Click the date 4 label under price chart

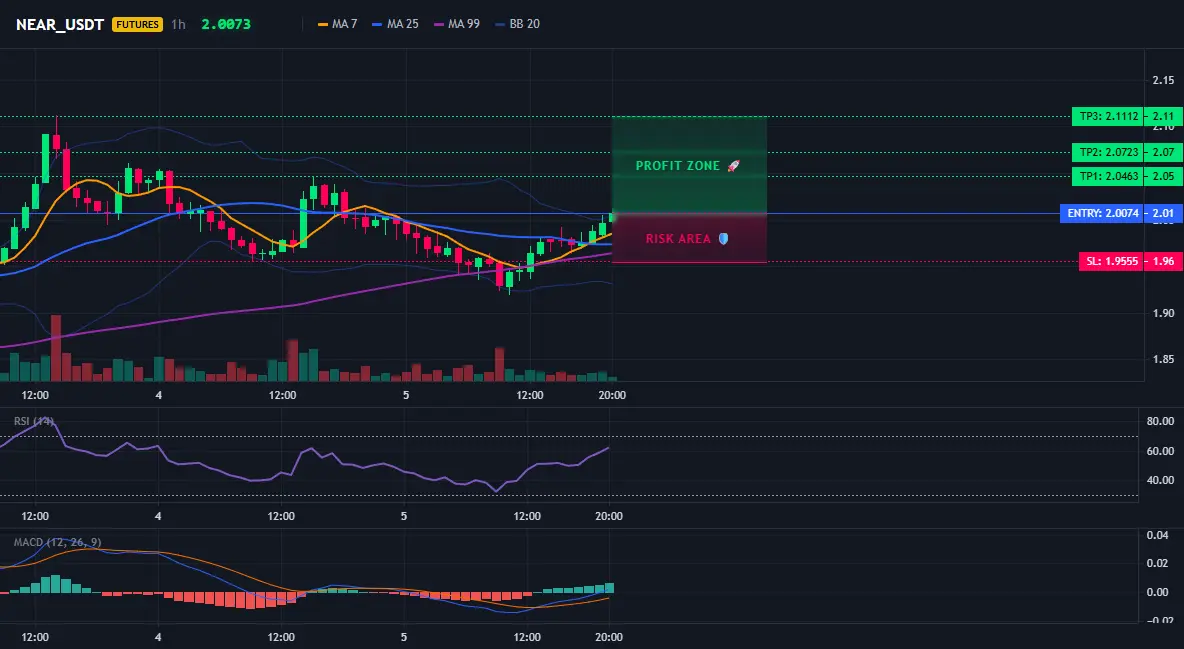pyautogui.click(x=159, y=395)
